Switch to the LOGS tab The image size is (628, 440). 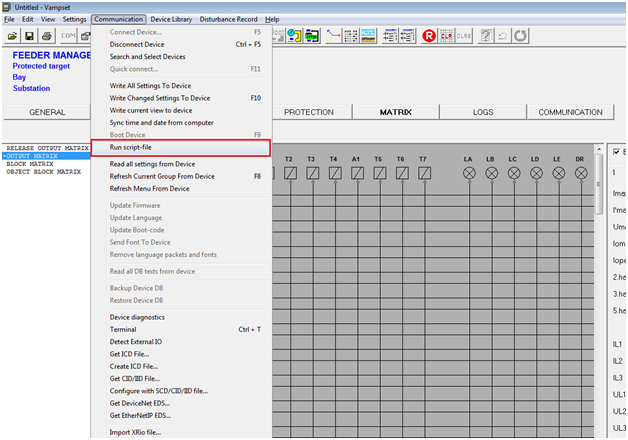[x=483, y=112]
